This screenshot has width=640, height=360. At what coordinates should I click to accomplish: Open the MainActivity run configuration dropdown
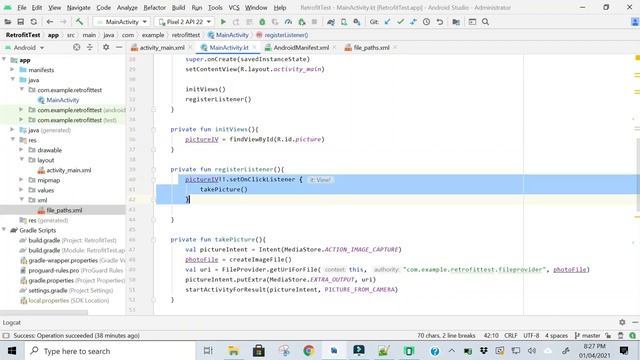(x=122, y=22)
